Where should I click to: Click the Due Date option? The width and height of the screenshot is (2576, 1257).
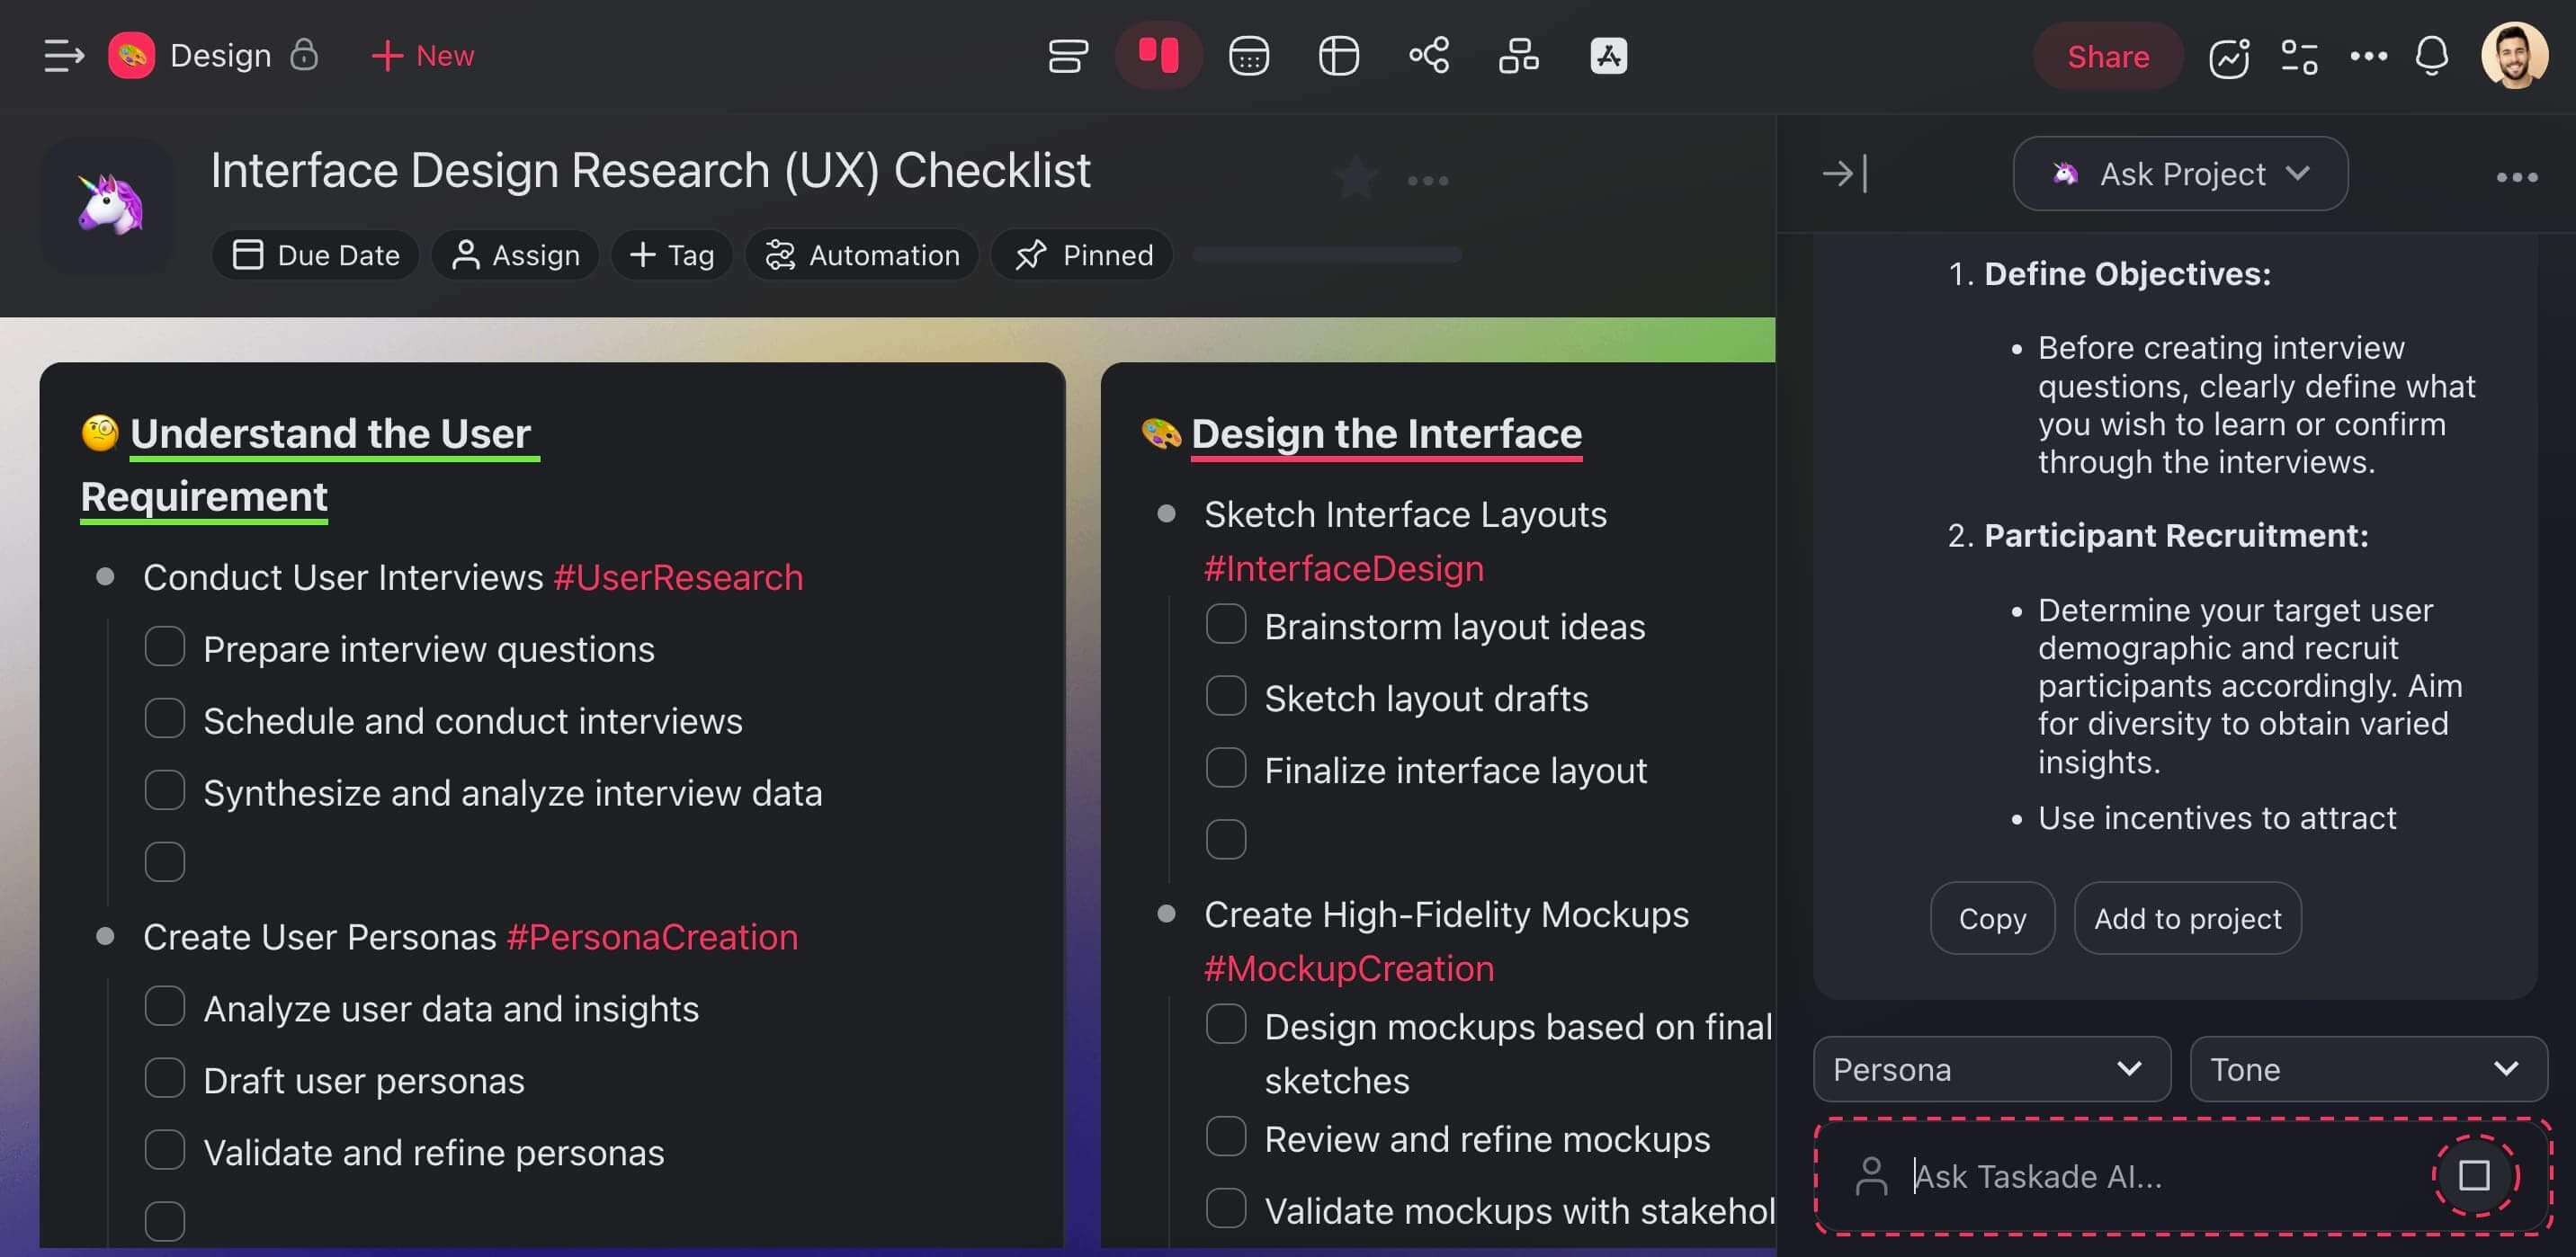(x=316, y=255)
